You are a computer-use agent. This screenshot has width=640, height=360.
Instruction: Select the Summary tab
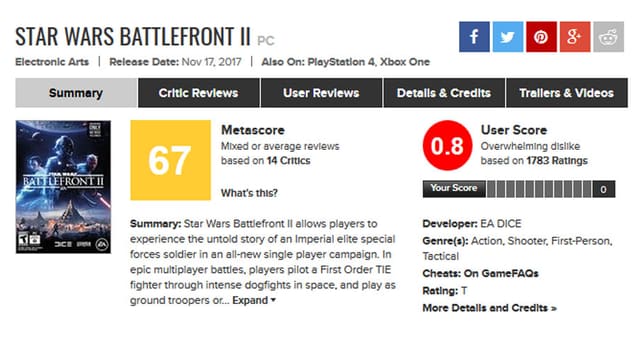pyautogui.click(x=76, y=93)
